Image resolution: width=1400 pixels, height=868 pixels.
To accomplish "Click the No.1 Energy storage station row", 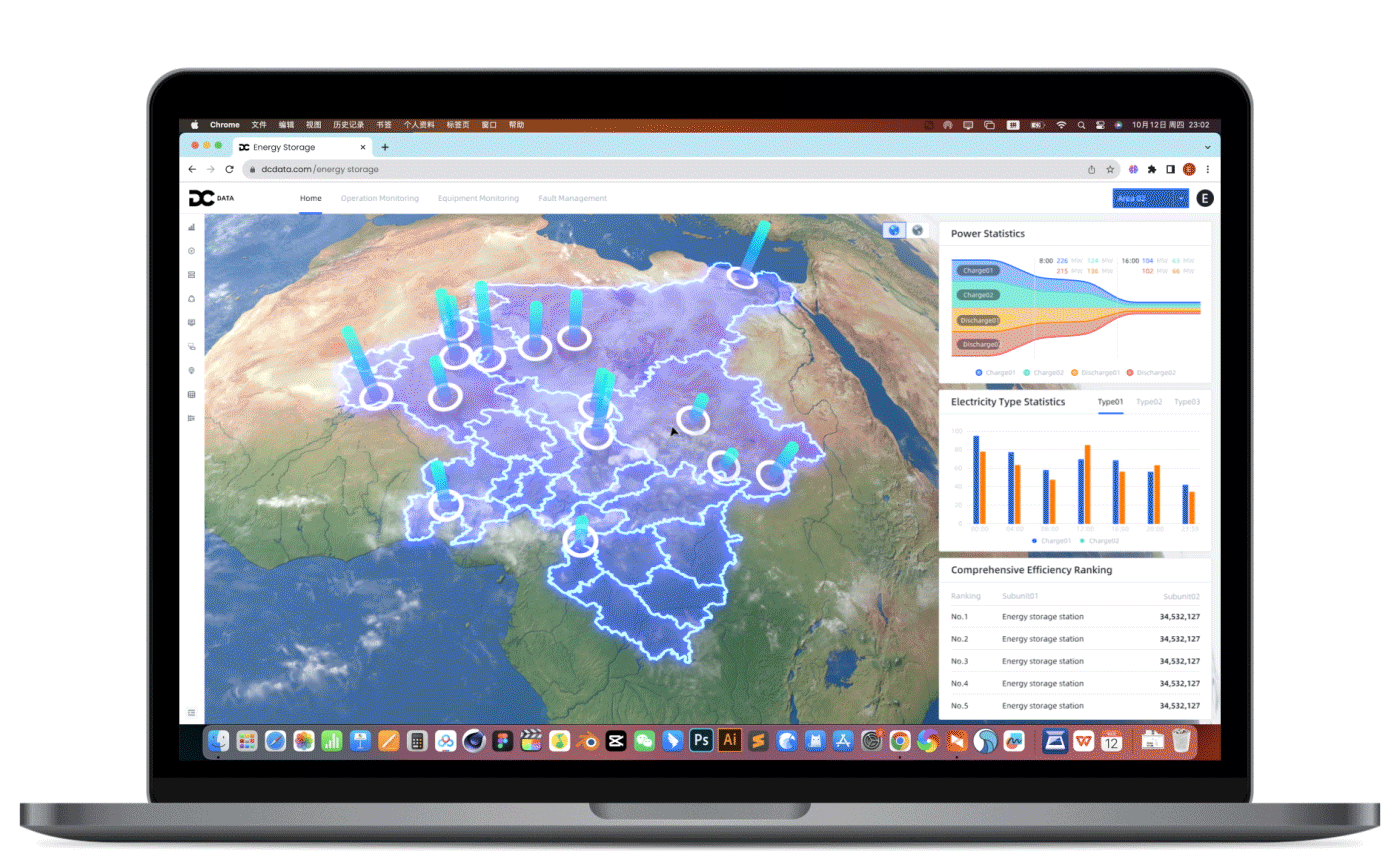I will tap(1075, 616).
